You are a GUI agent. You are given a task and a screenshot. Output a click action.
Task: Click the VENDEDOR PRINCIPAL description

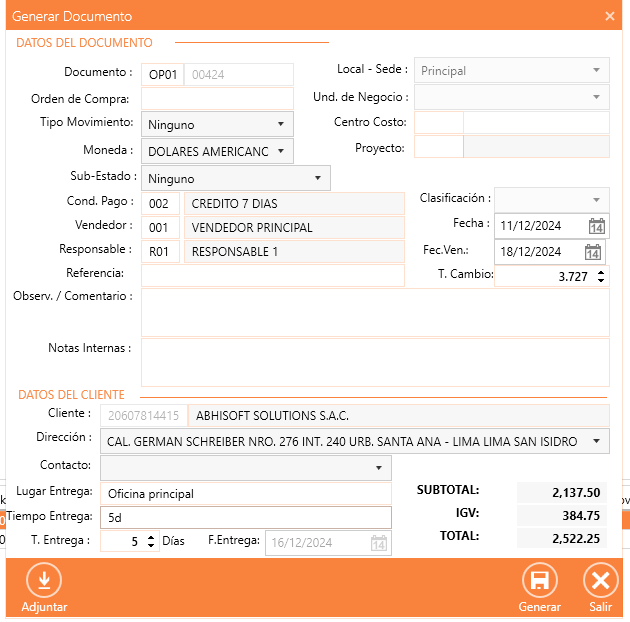click(295, 227)
